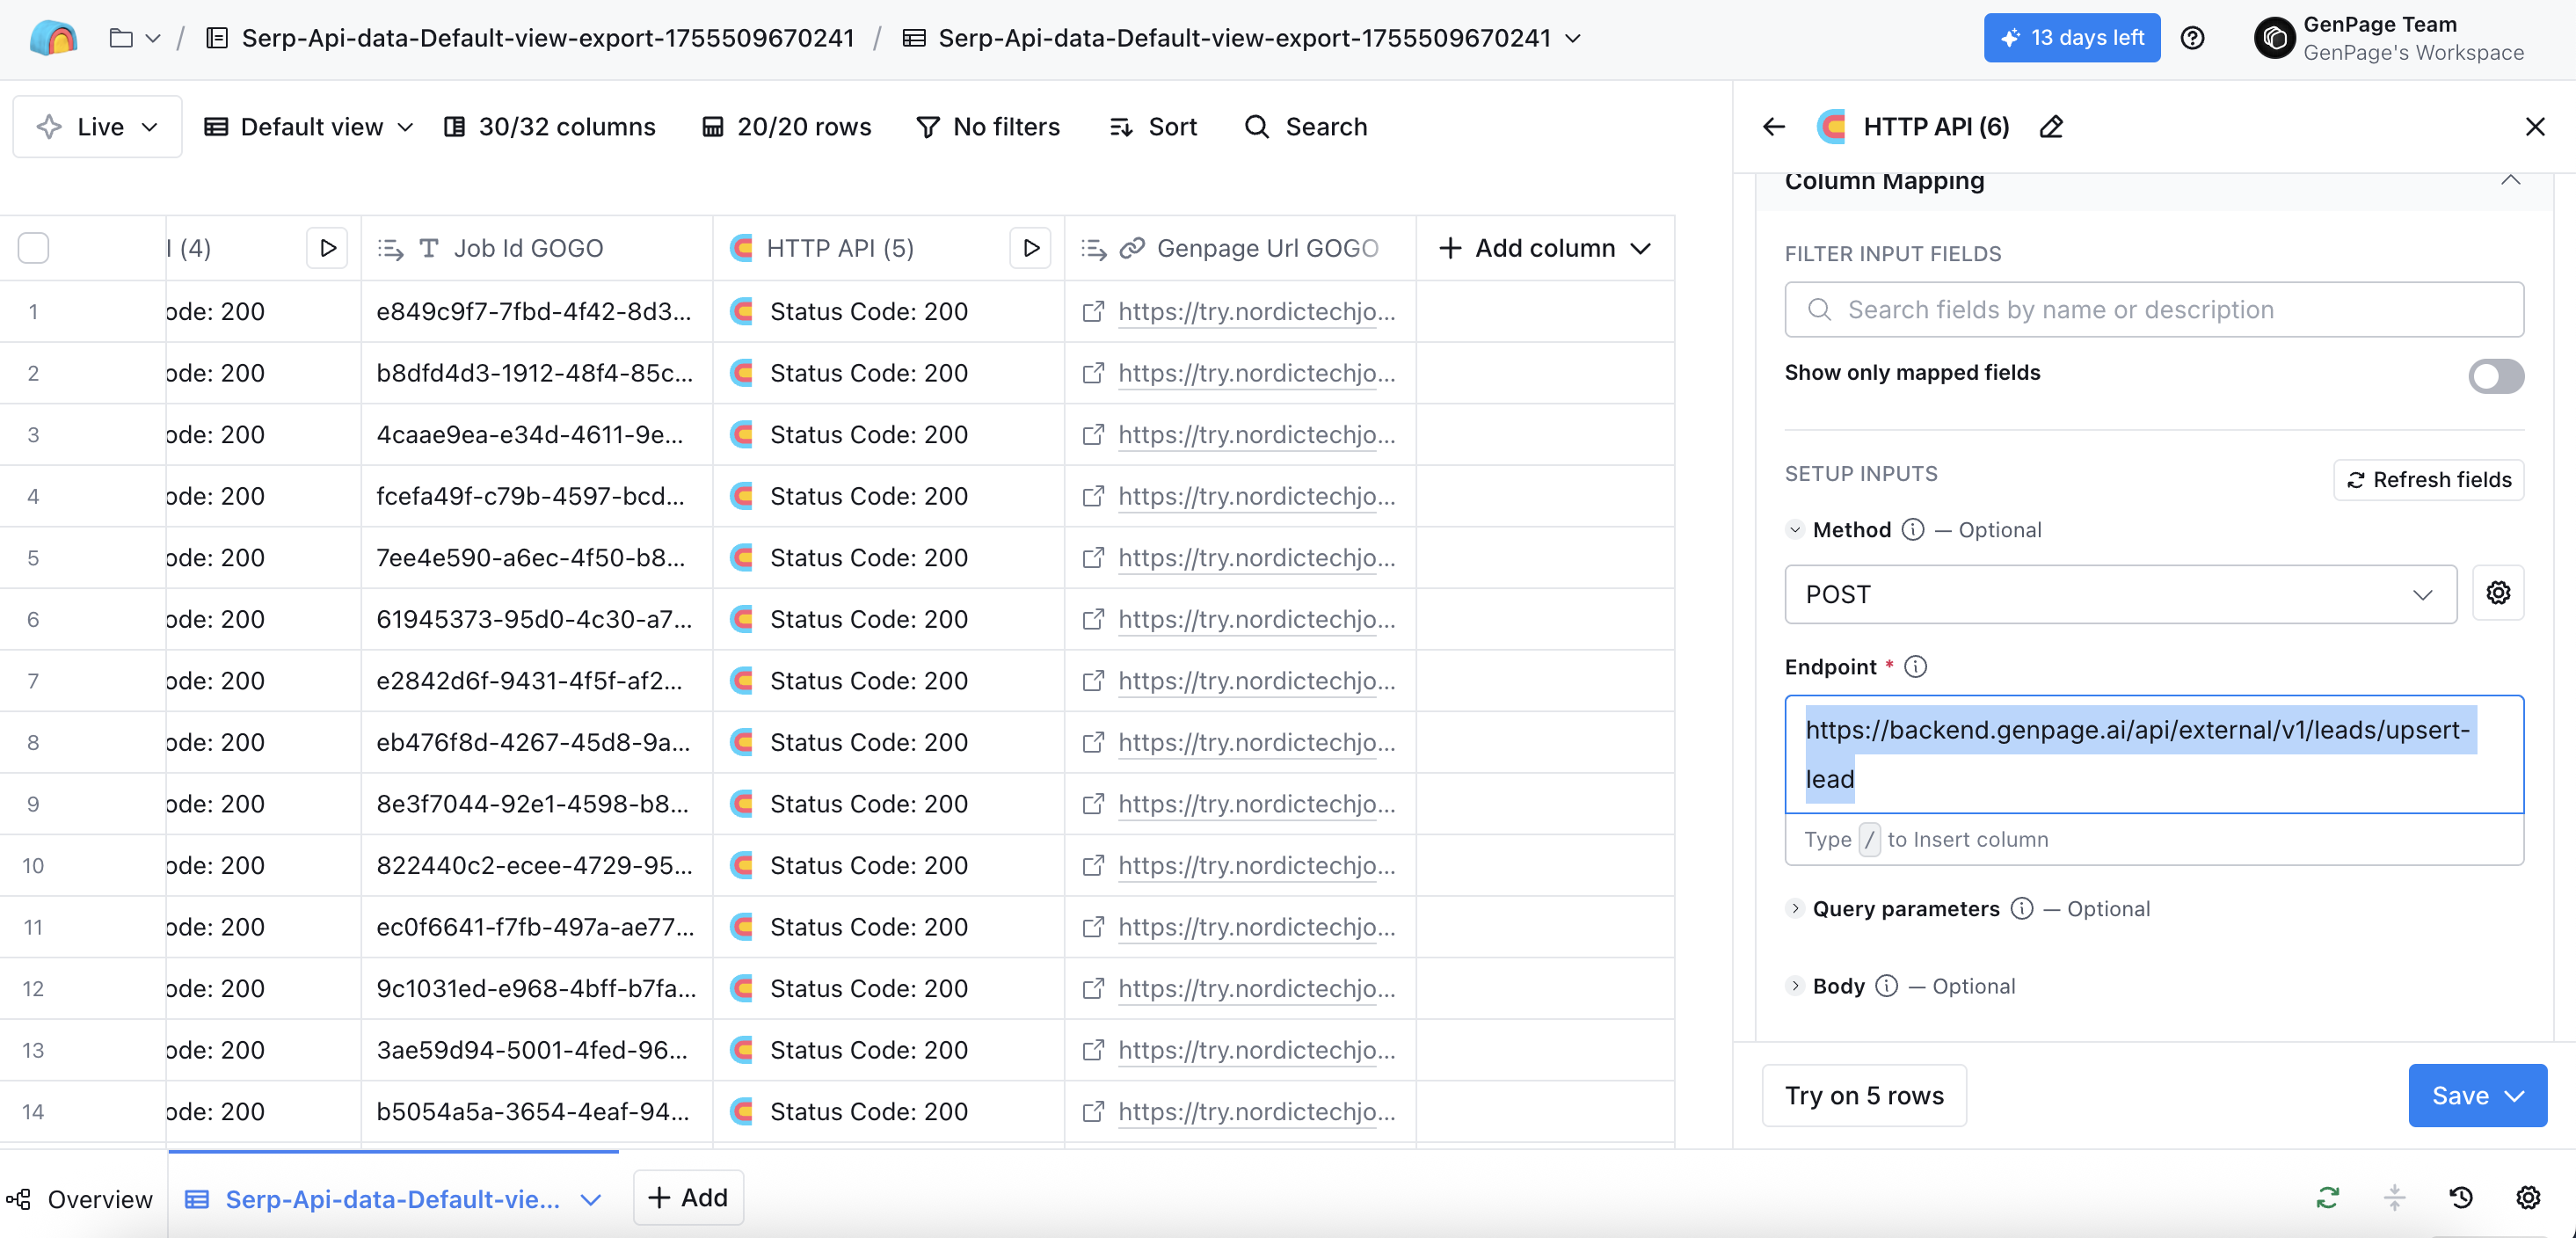Show info for the Endpoint field
Image resolution: width=2576 pixels, height=1238 pixels.
tap(1915, 667)
